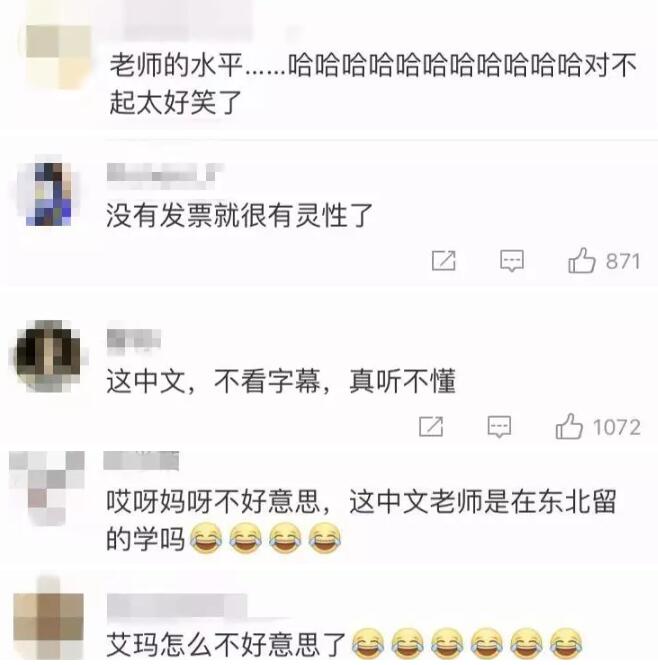
Task: Open username above '没有发票就很有灵性了'
Action: click(x=165, y=174)
